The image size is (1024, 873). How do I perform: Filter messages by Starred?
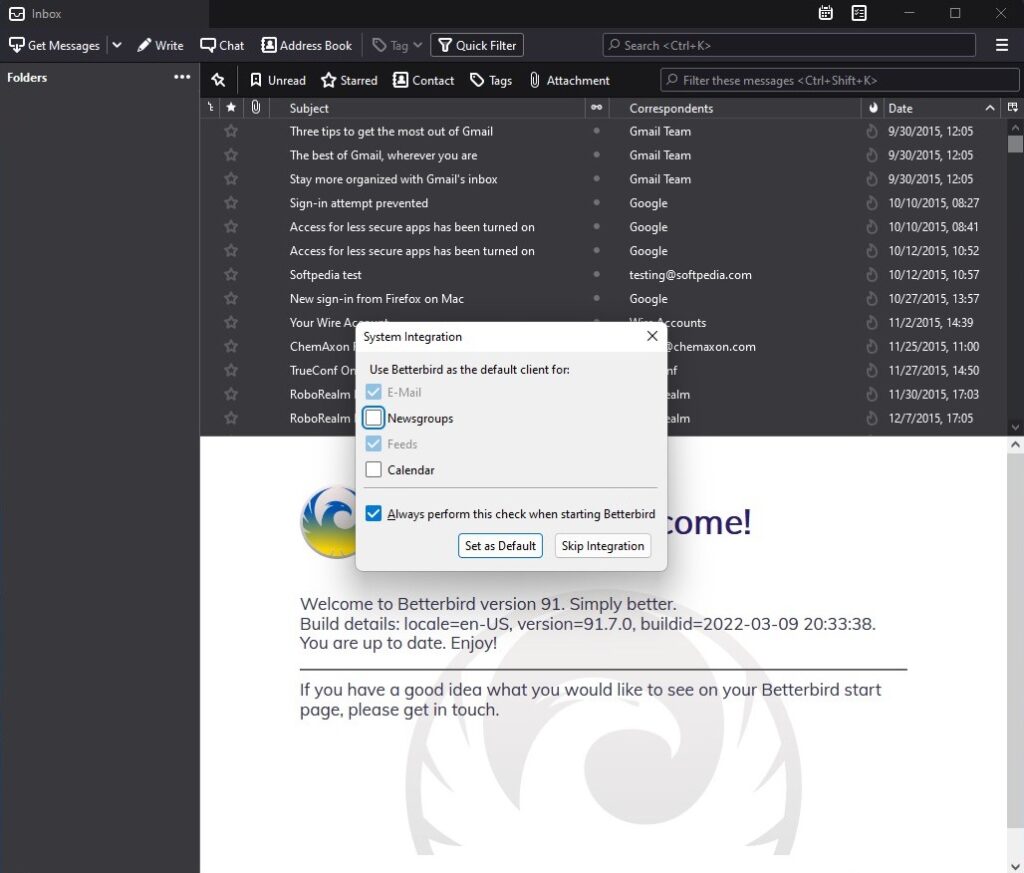pos(348,80)
